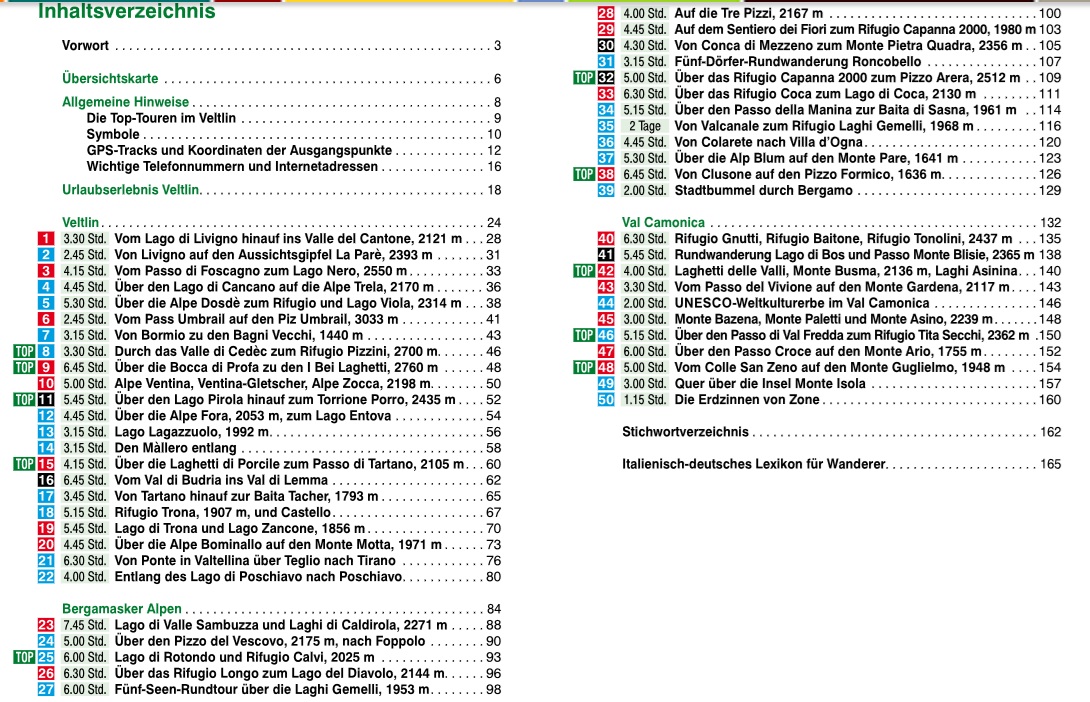This screenshot has height=702, width=1090.
Task: Click the blue tour number 22 badge
Action: point(46,577)
